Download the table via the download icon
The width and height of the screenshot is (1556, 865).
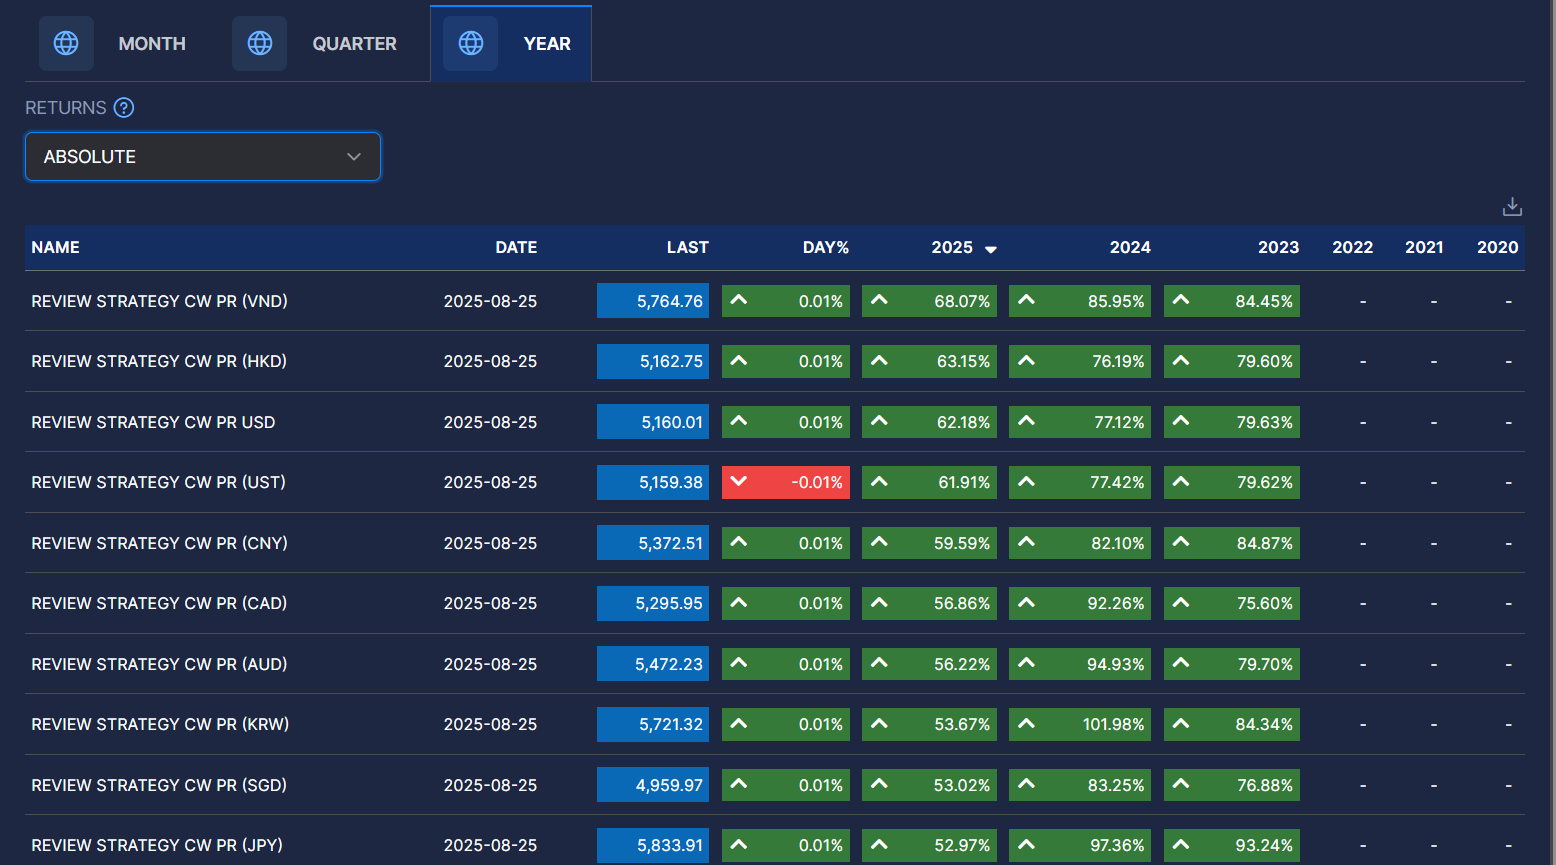[x=1512, y=206]
